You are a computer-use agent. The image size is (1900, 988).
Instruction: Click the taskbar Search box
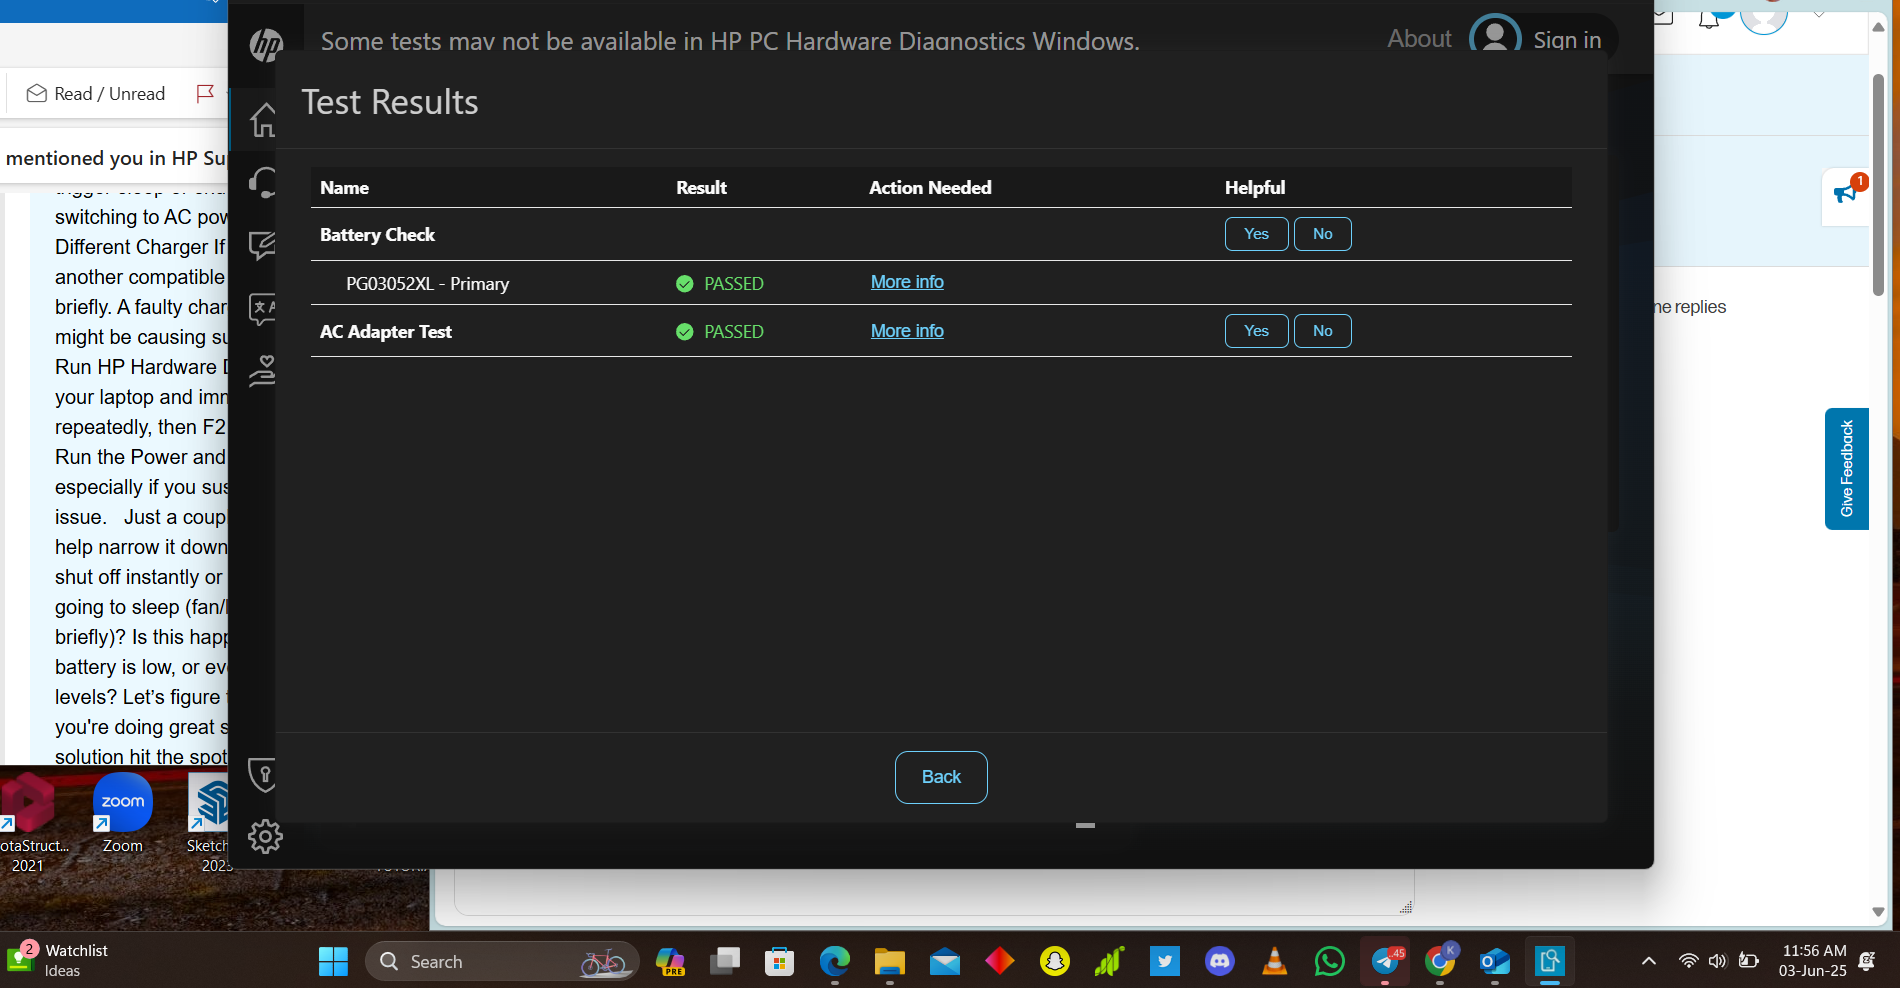coord(502,961)
